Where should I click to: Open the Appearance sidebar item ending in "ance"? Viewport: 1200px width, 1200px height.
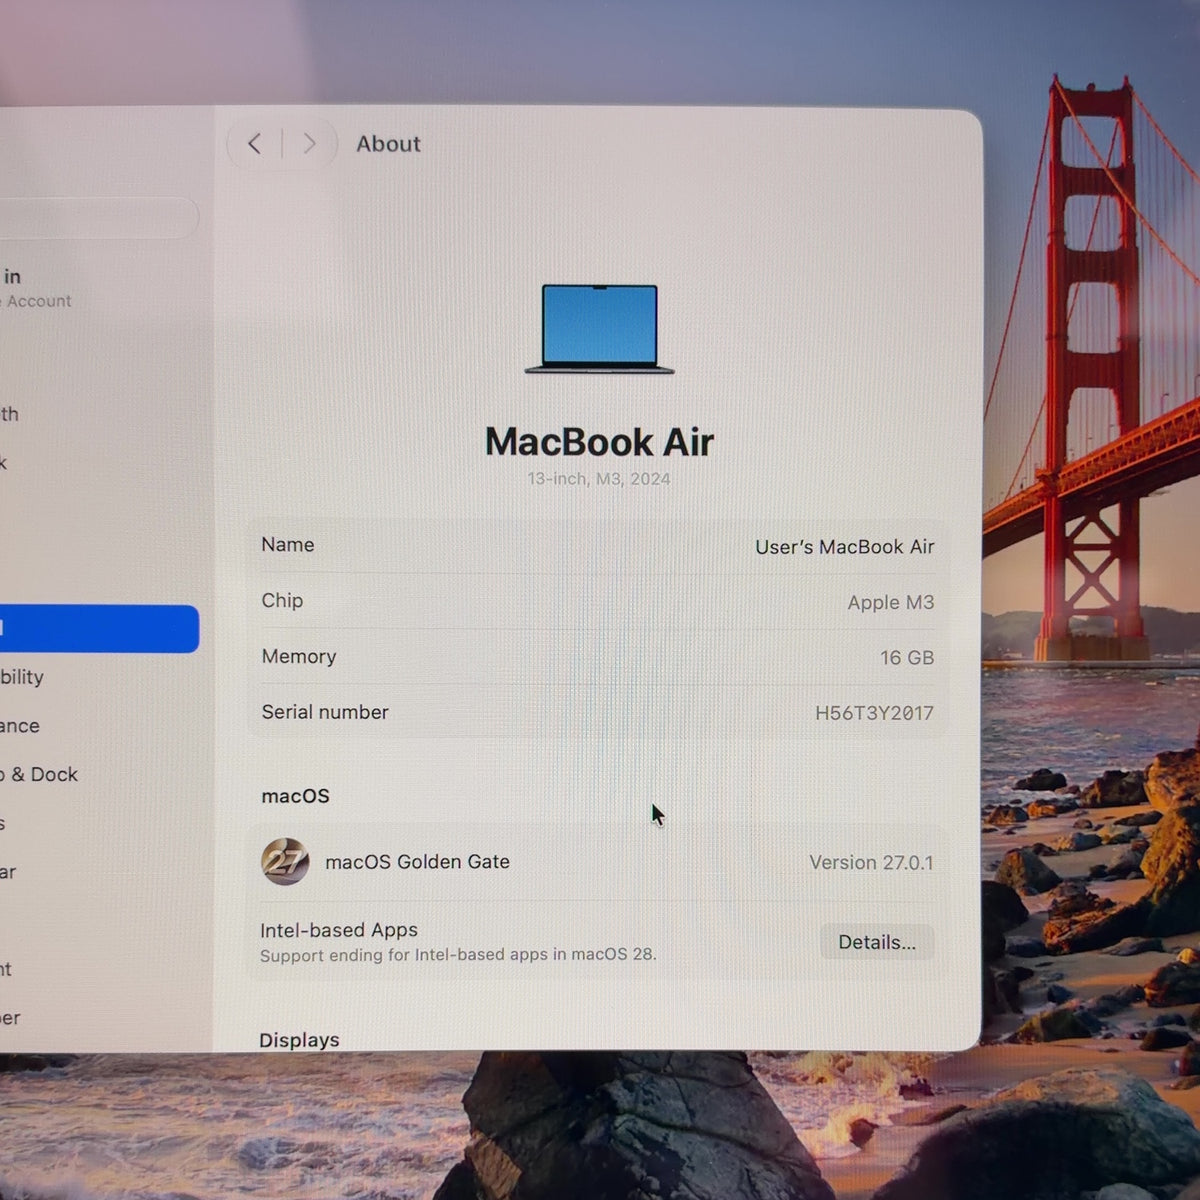(20, 726)
